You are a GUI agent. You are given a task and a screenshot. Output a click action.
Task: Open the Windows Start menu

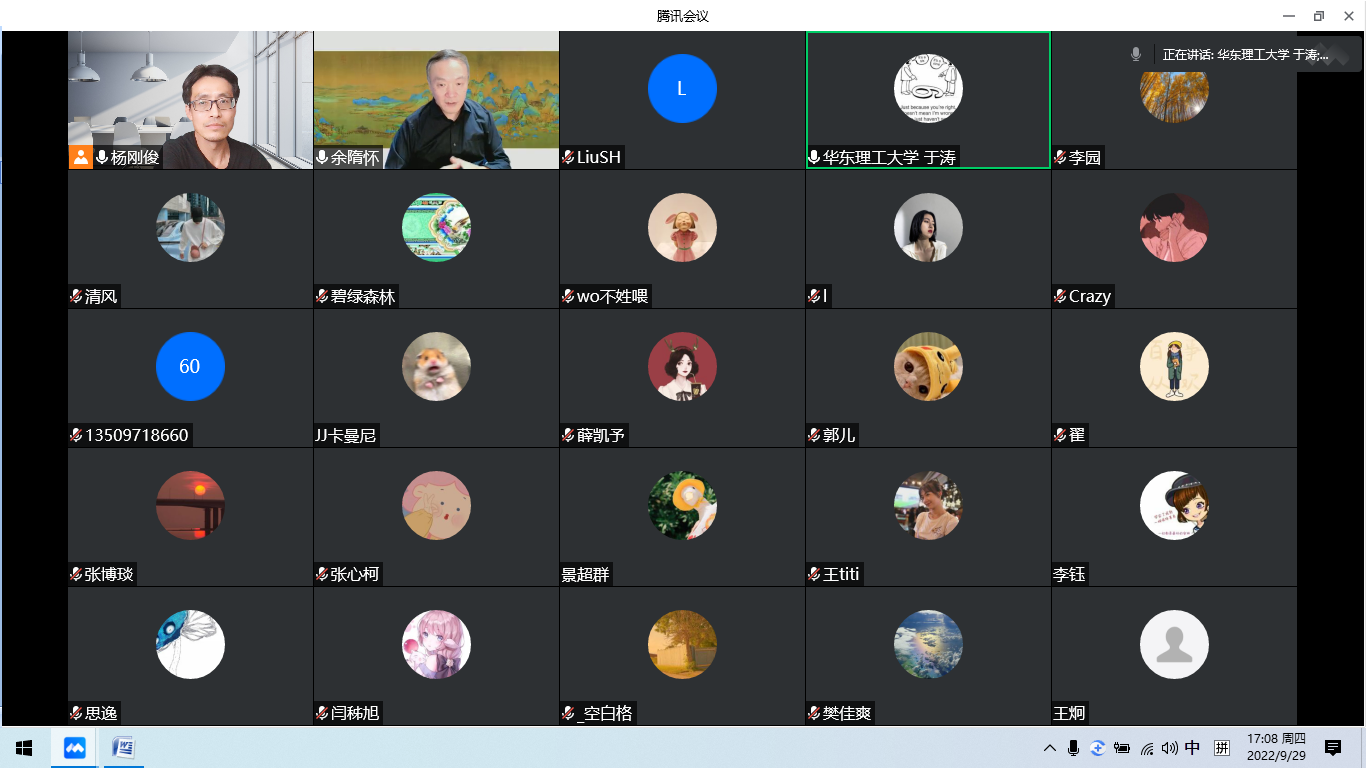click(24, 748)
